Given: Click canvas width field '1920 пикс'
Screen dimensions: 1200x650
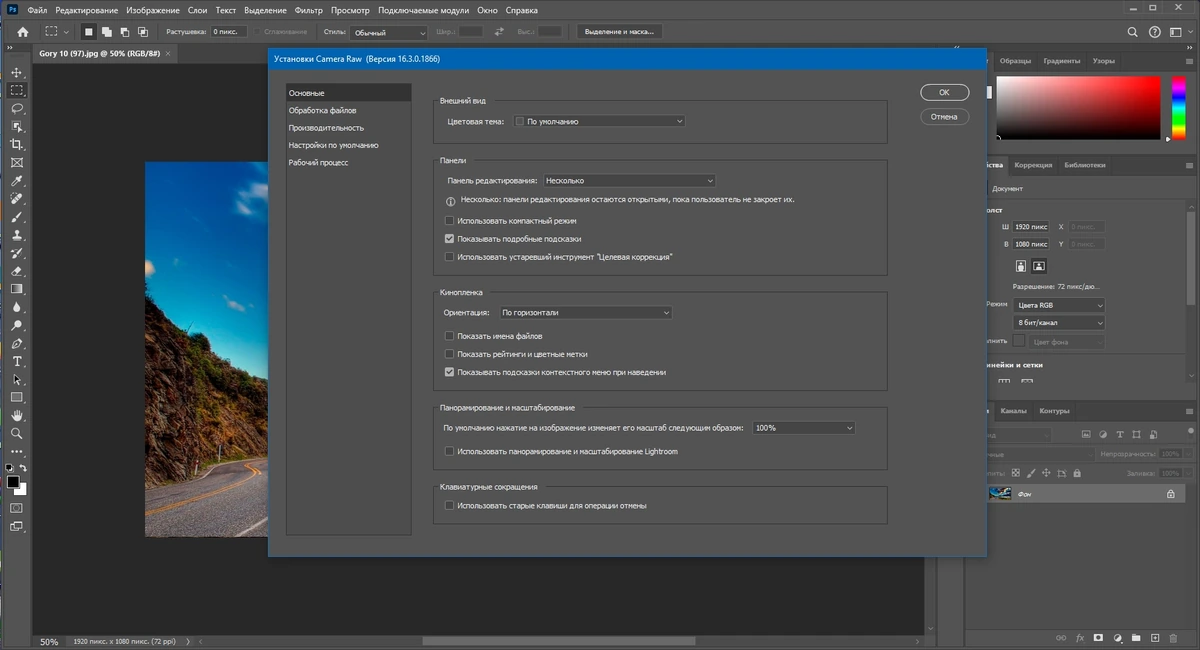Looking at the screenshot, I should point(1030,227).
